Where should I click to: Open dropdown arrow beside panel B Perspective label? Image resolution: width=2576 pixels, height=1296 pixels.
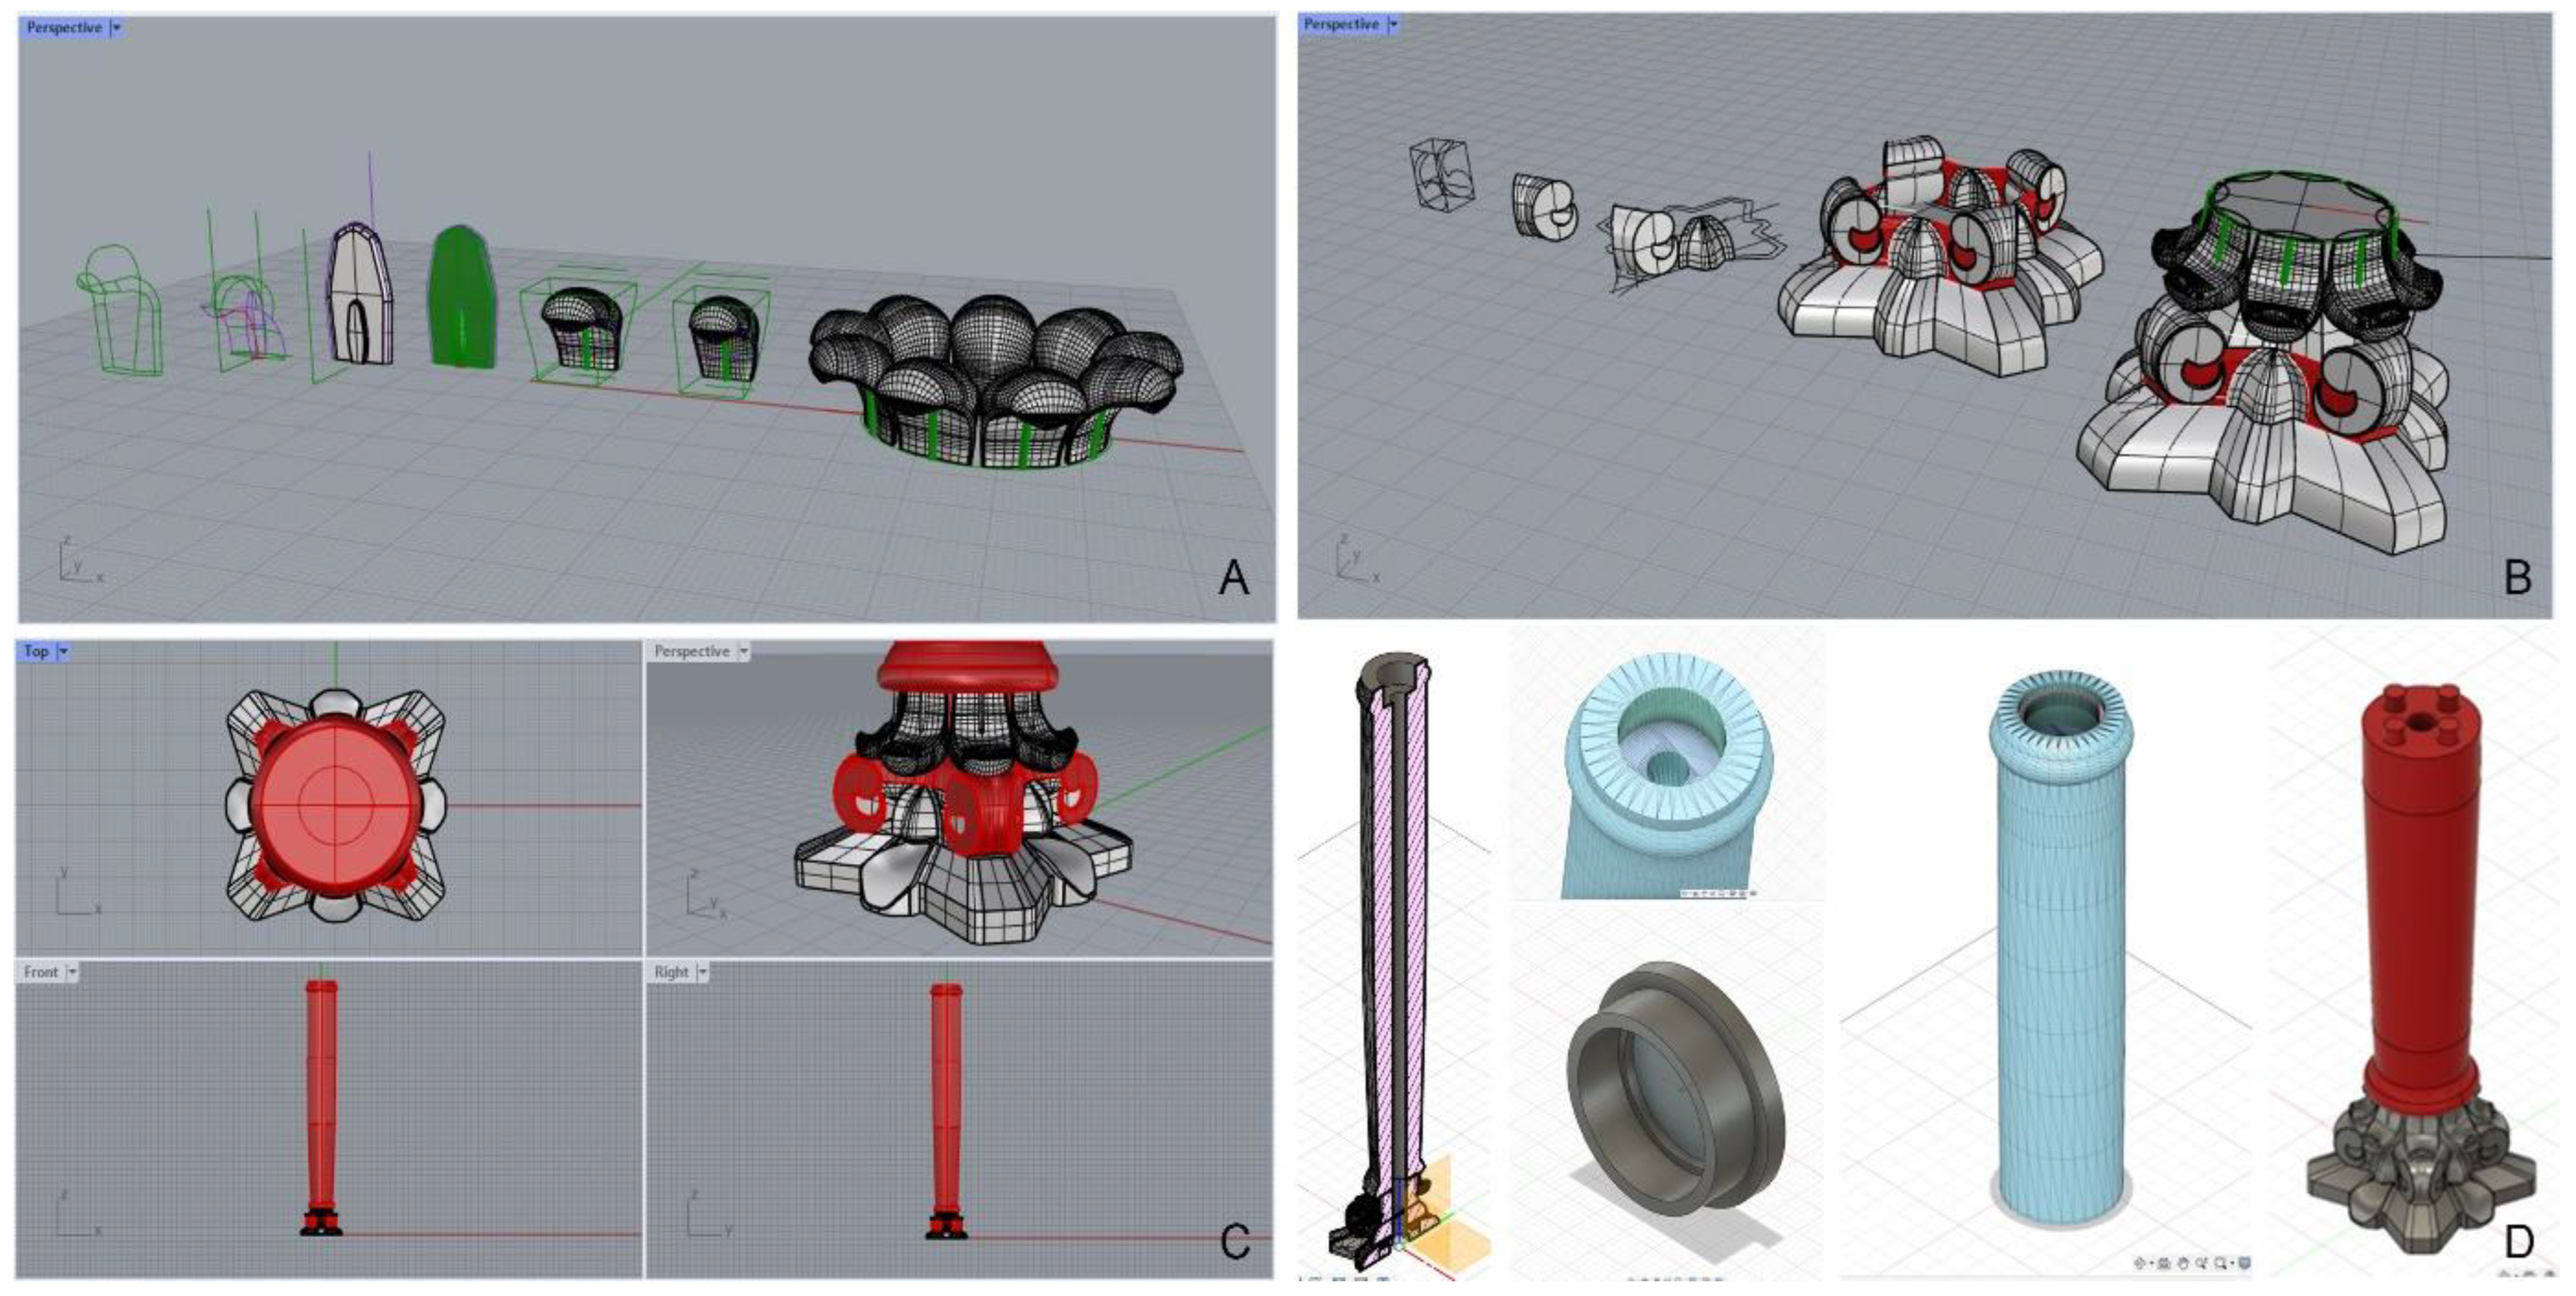point(1393,24)
